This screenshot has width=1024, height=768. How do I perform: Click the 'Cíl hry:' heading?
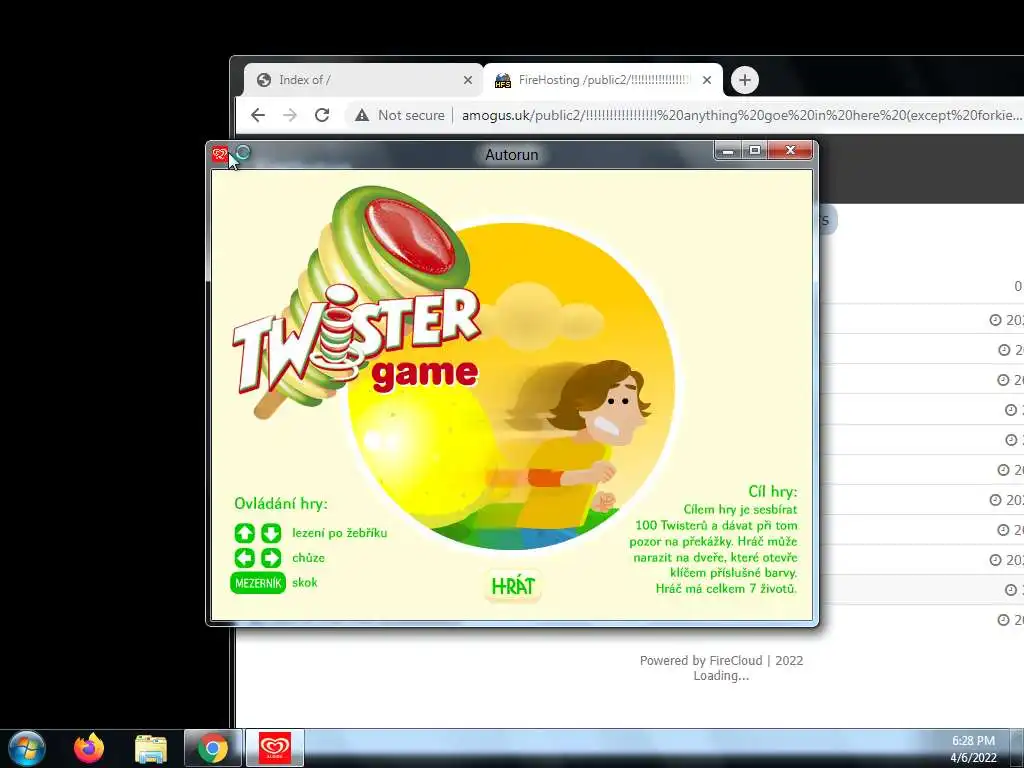tap(773, 491)
